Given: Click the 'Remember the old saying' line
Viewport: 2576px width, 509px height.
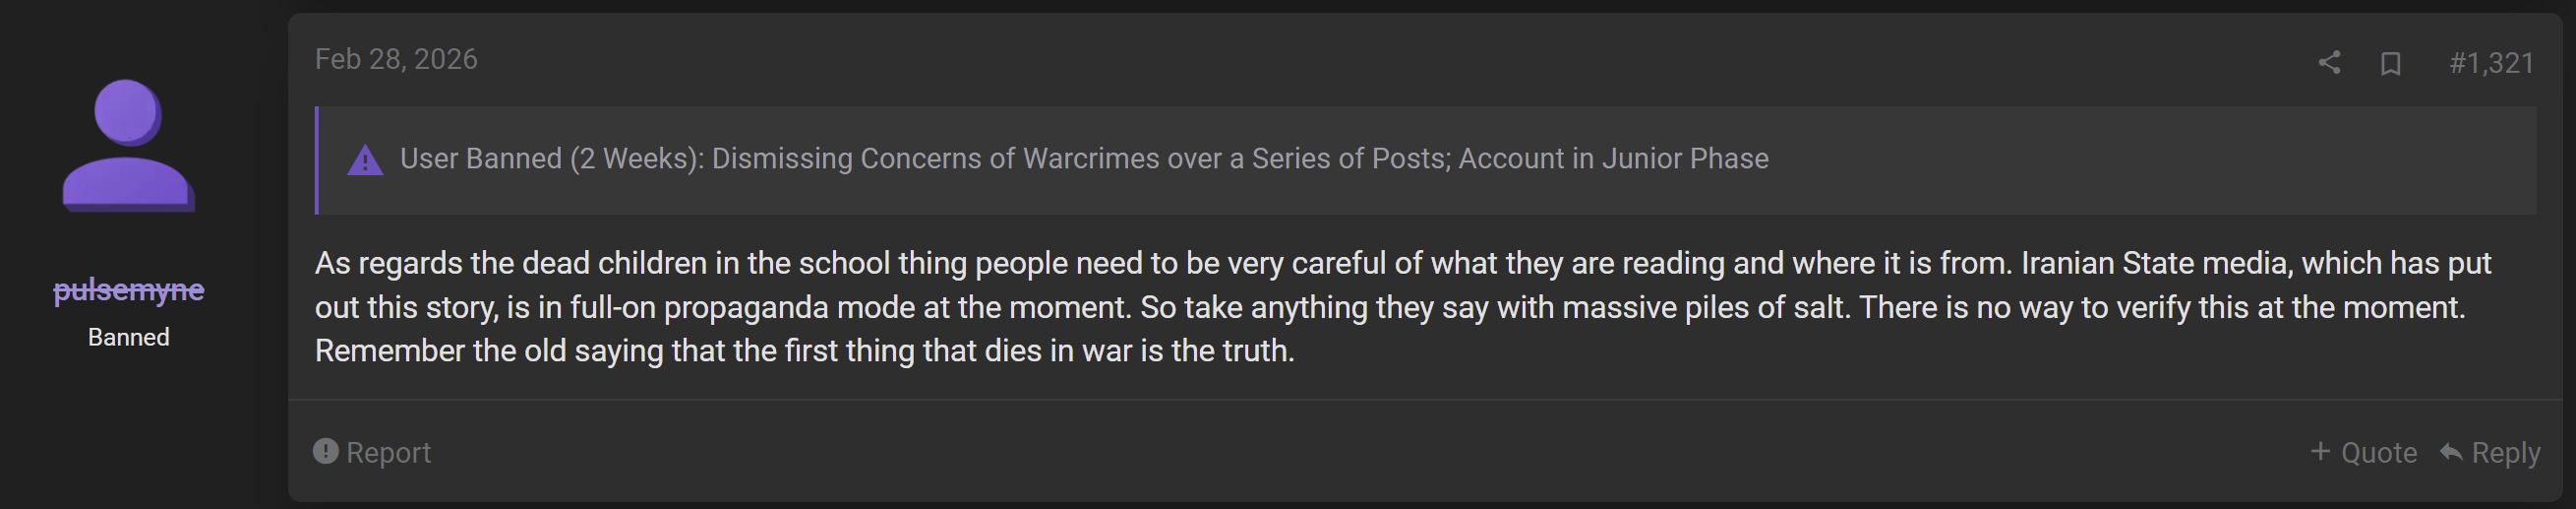Looking at the screenshot, I should point(804,351).
